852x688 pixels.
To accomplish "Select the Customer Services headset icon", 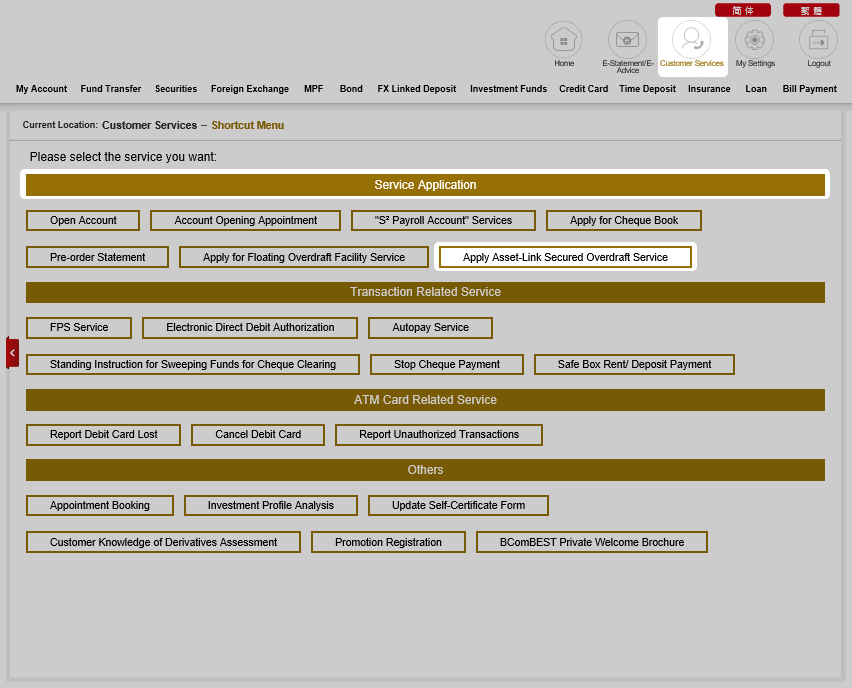I will pos(691,39).
